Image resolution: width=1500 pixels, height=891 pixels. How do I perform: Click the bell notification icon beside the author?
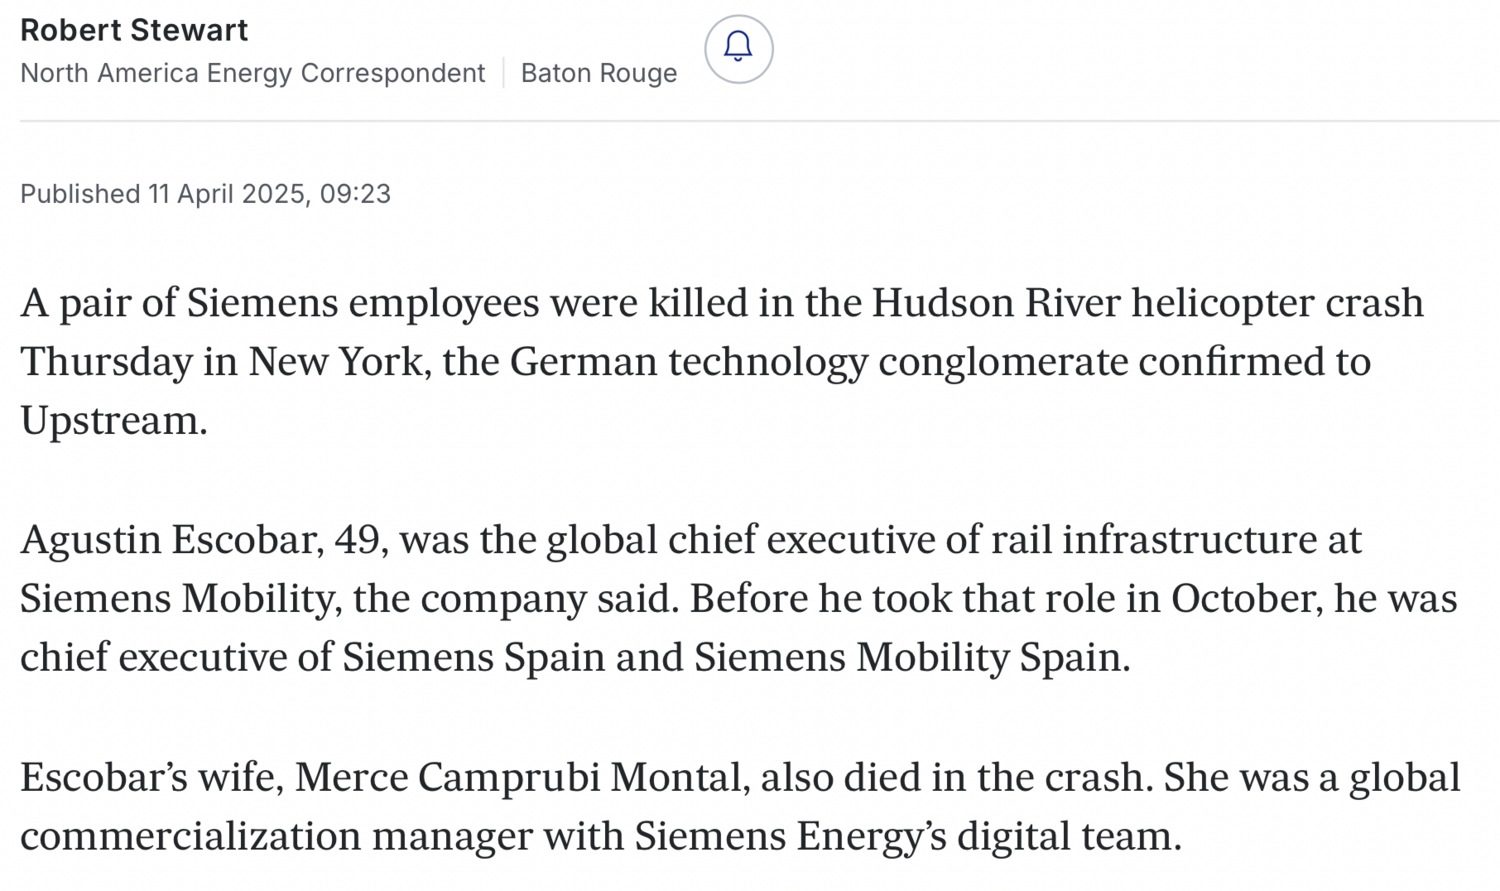tap(738, 48)
